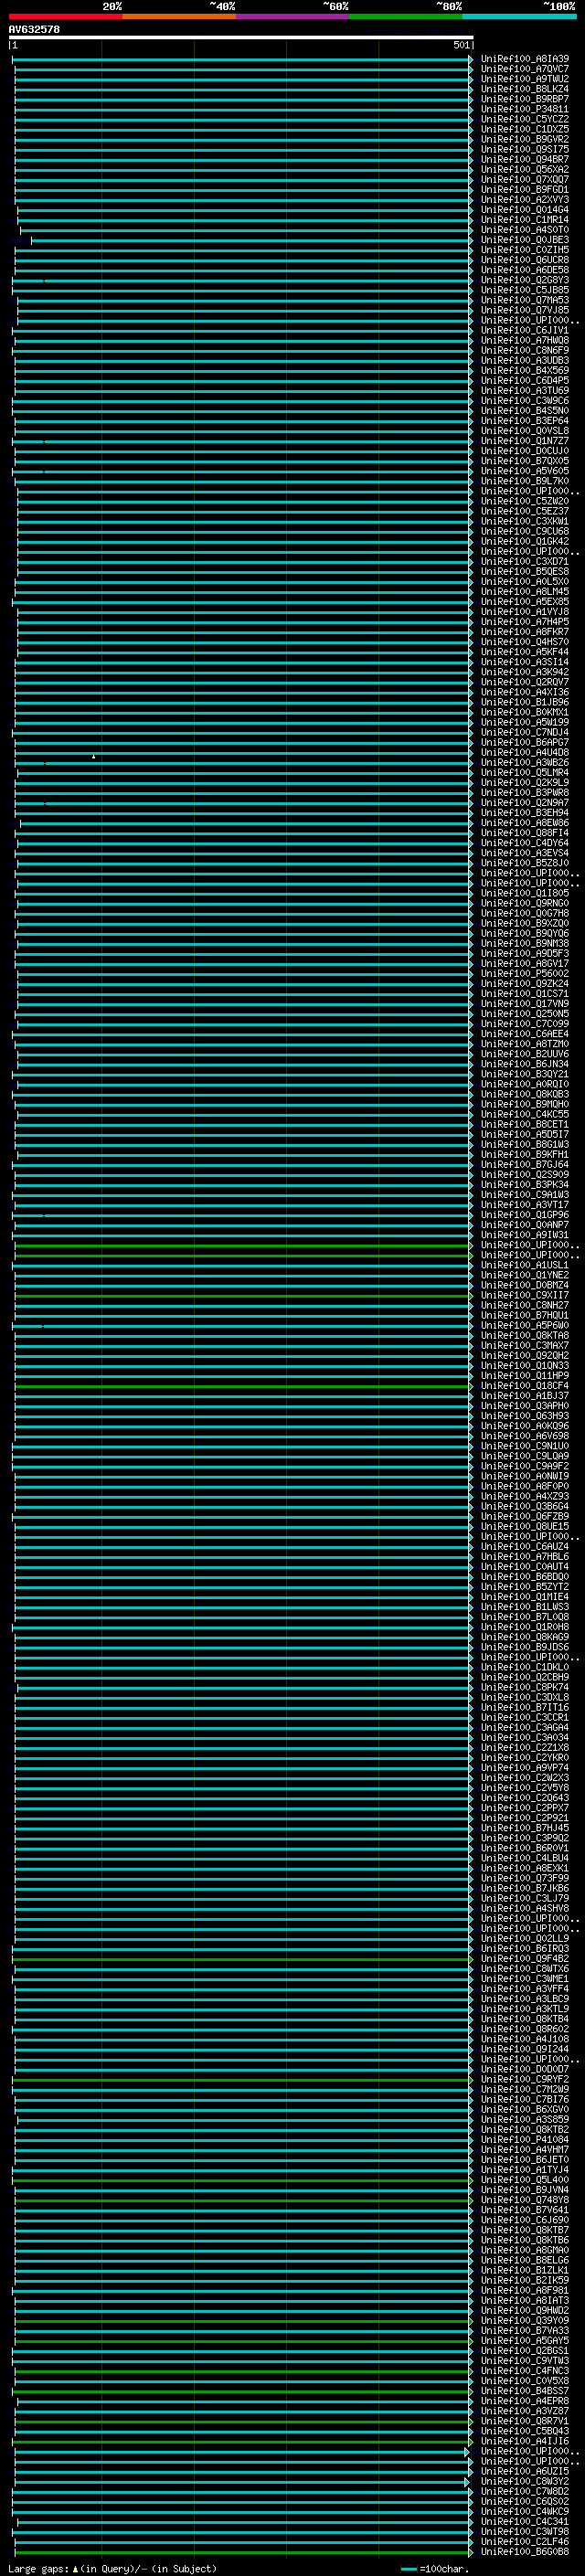Screen dimensions: 585x2576
Task: Select the UniRef100_Q39Y09 label
Action: coord(524,2320)
